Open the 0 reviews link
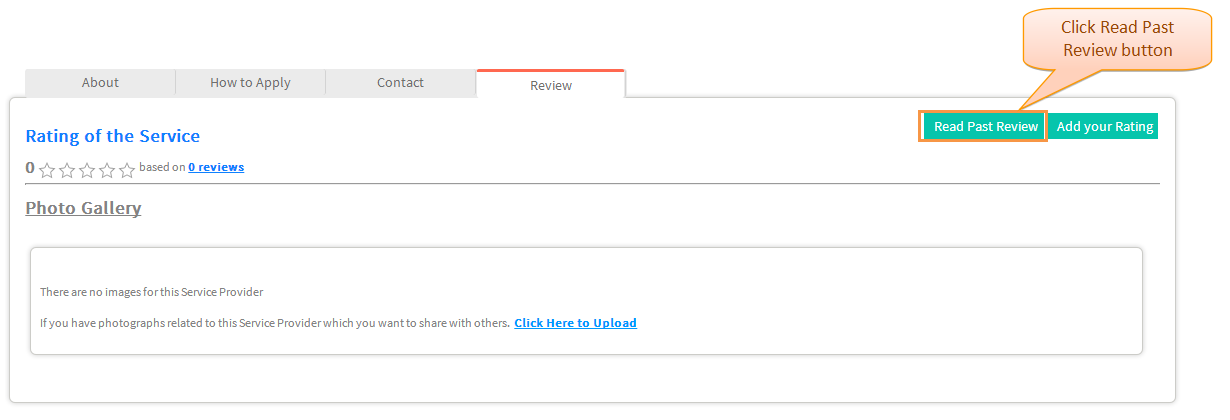The height and width of the screenshot is (420, 1230). (216, 167)
